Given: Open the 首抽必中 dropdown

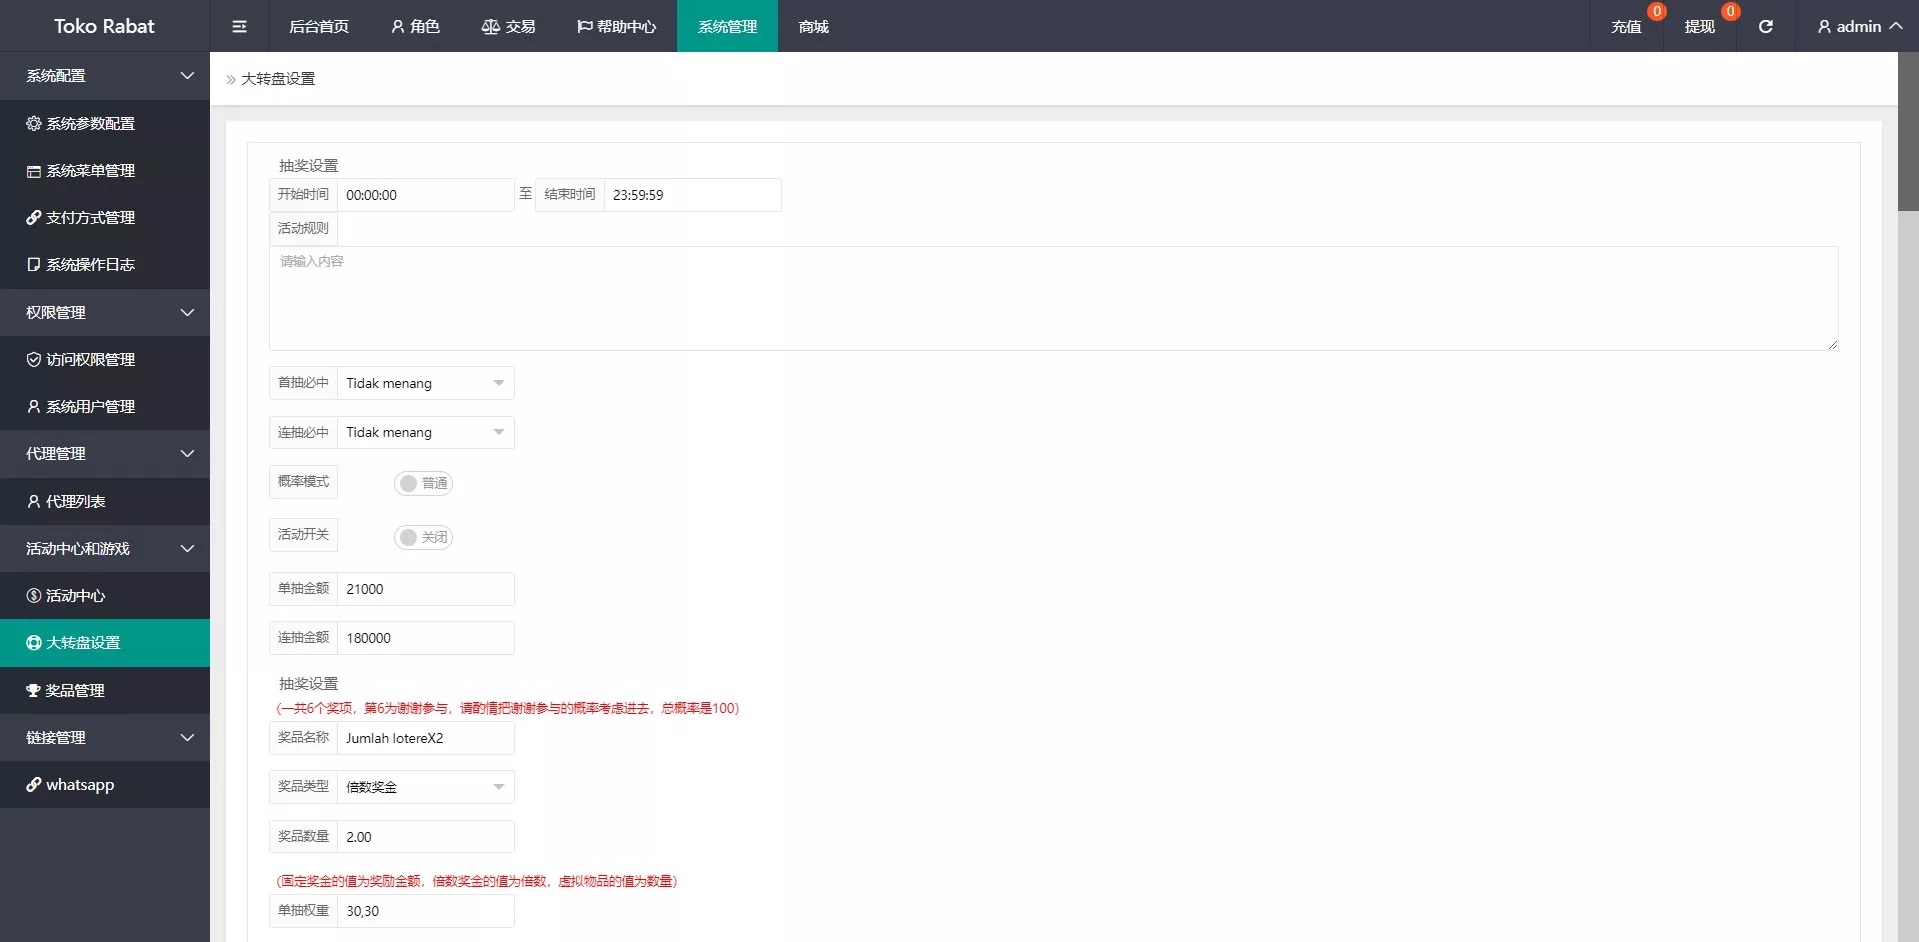Looking at the screenshot, I should (x=425, y=383).
